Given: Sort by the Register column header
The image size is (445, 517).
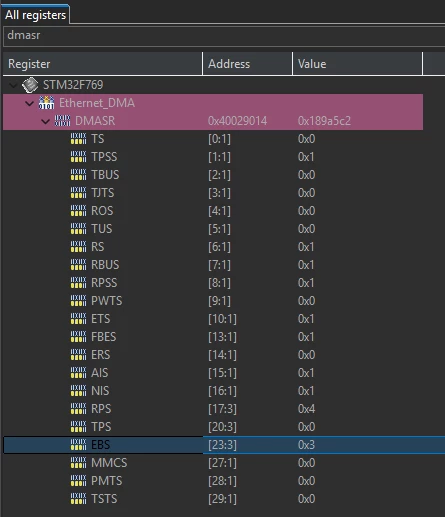Looking at the screenshot, I should 103,64.
